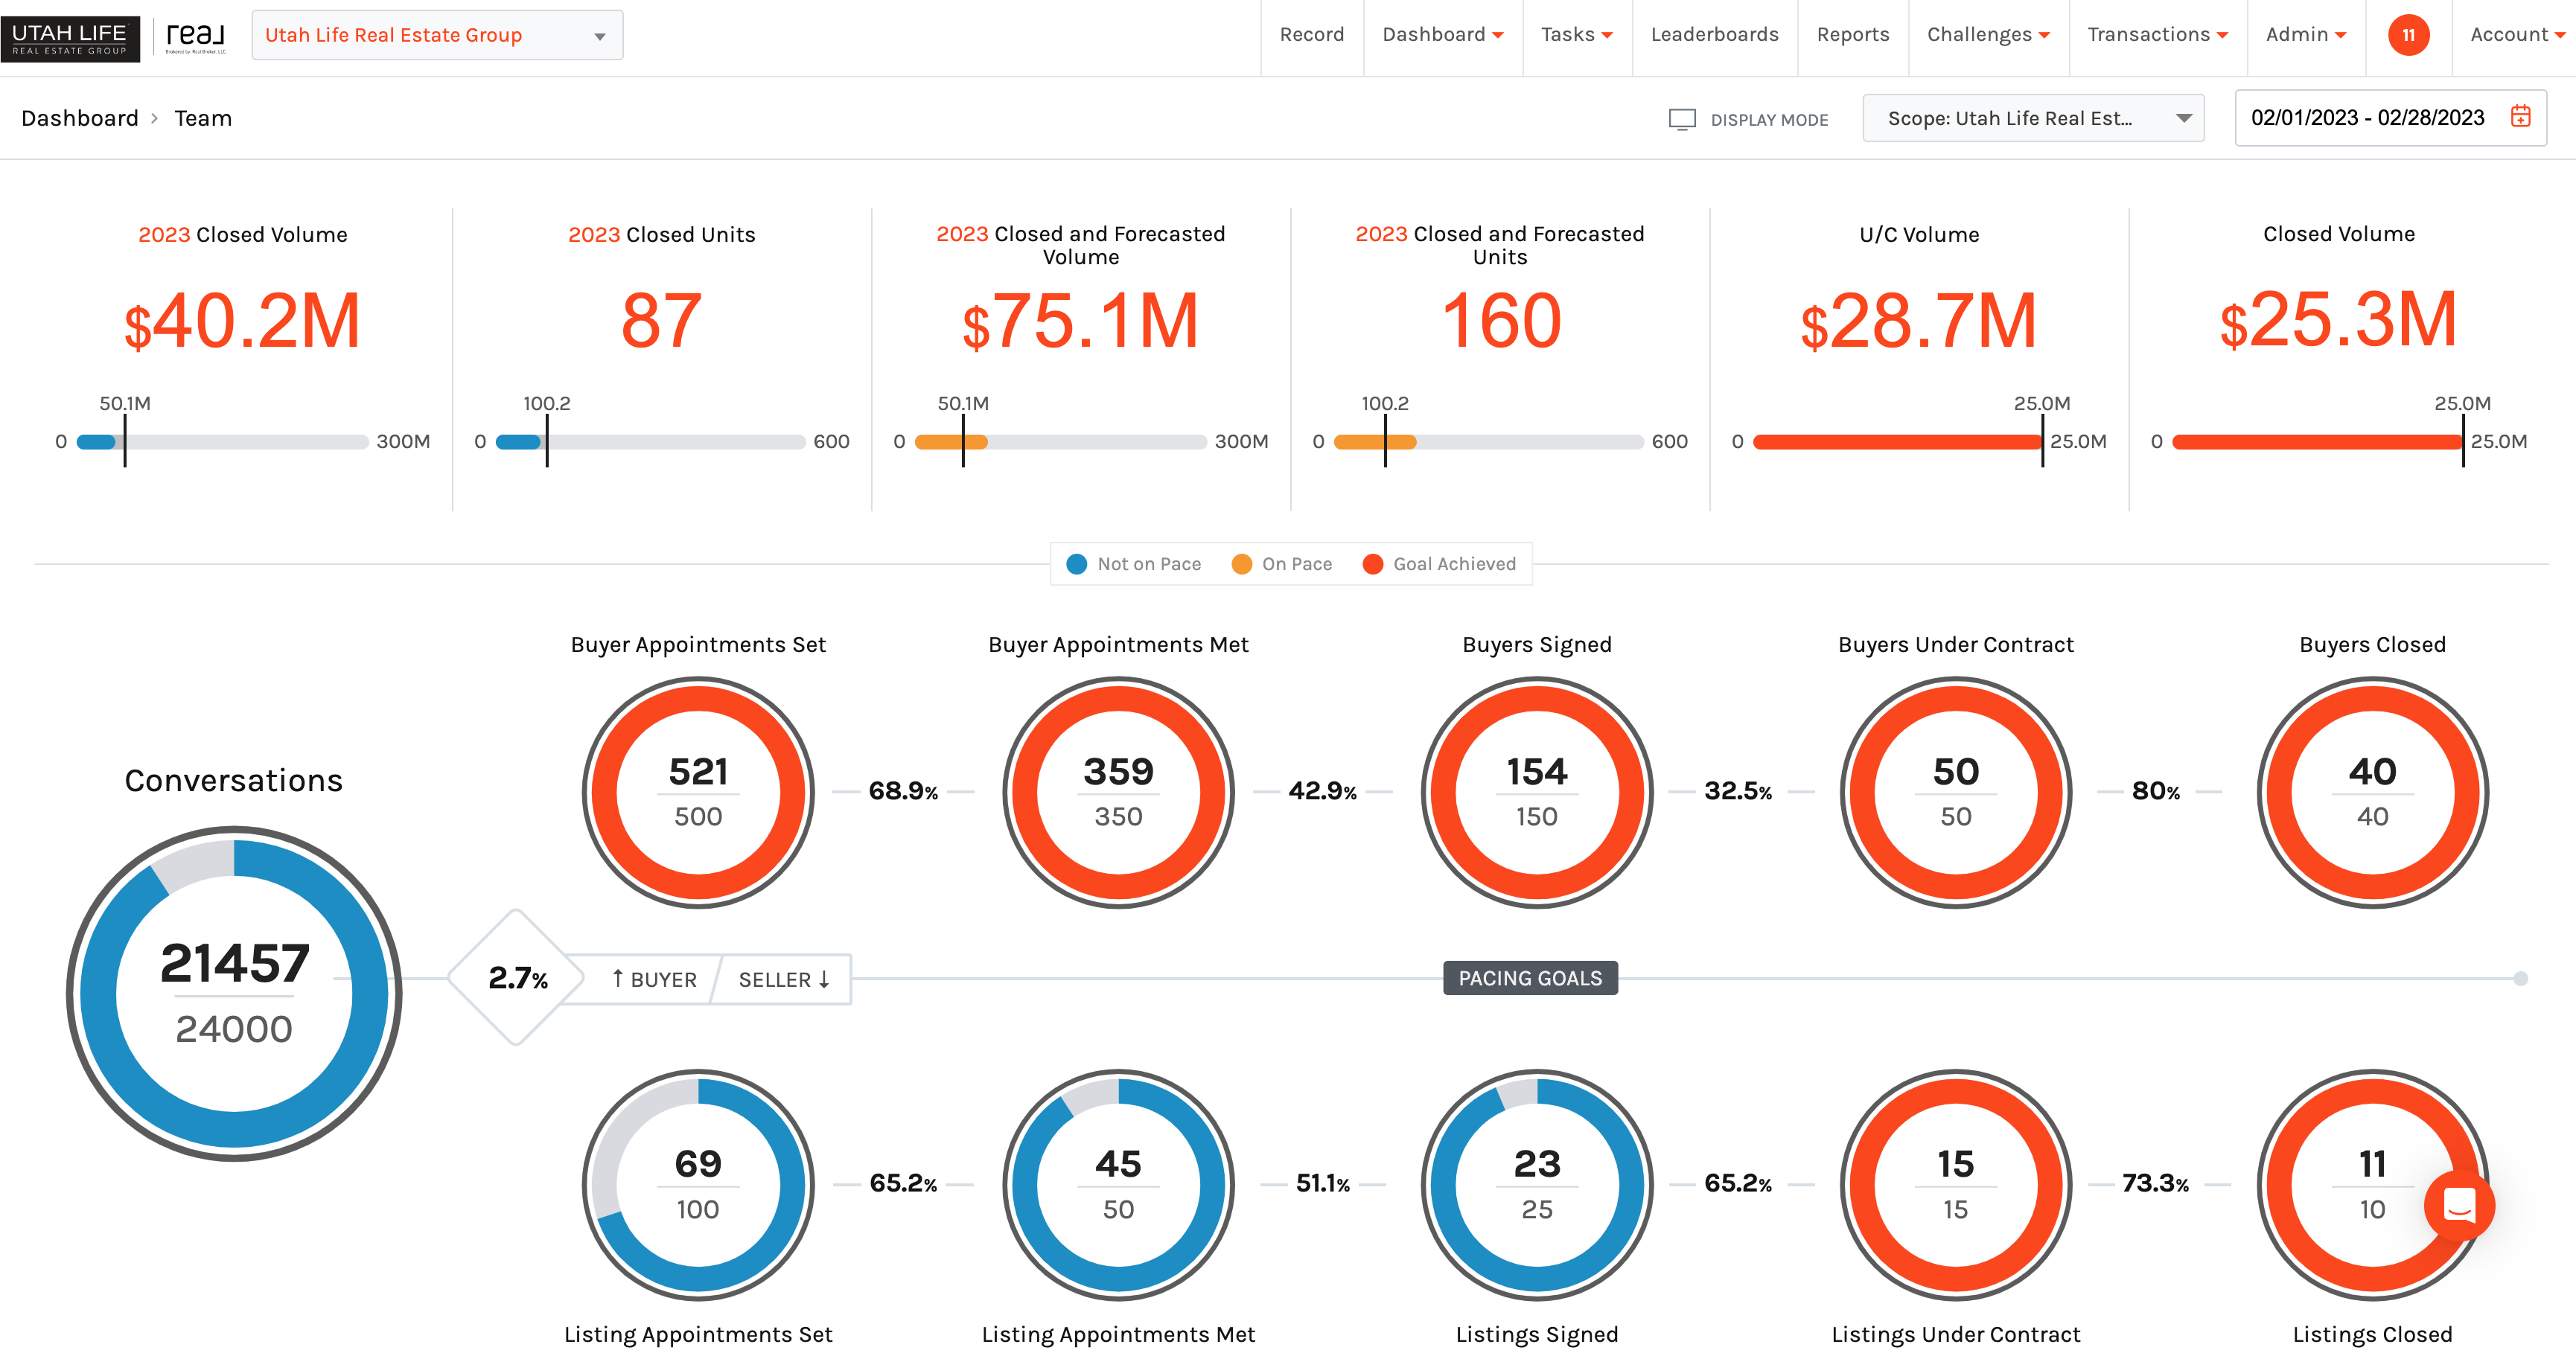The image size is (2576, 1359).
Task: Open the Reports section
Action: (x=1853, y=35)
